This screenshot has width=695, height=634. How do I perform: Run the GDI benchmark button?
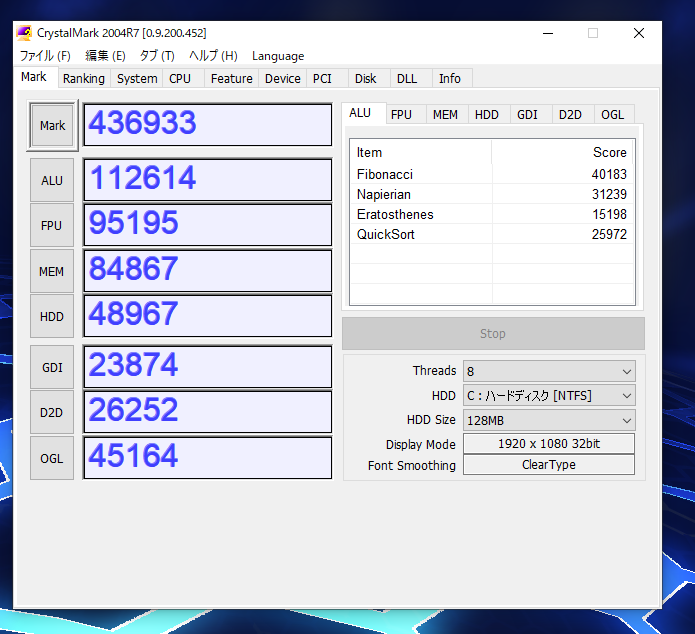[x=52, y=368]
